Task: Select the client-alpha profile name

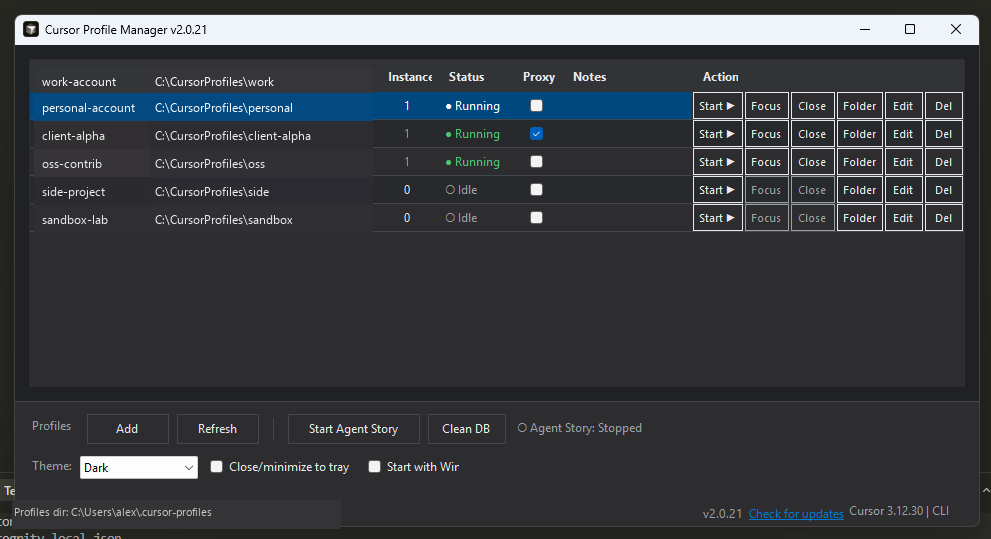Action: [x=73, y=136]
